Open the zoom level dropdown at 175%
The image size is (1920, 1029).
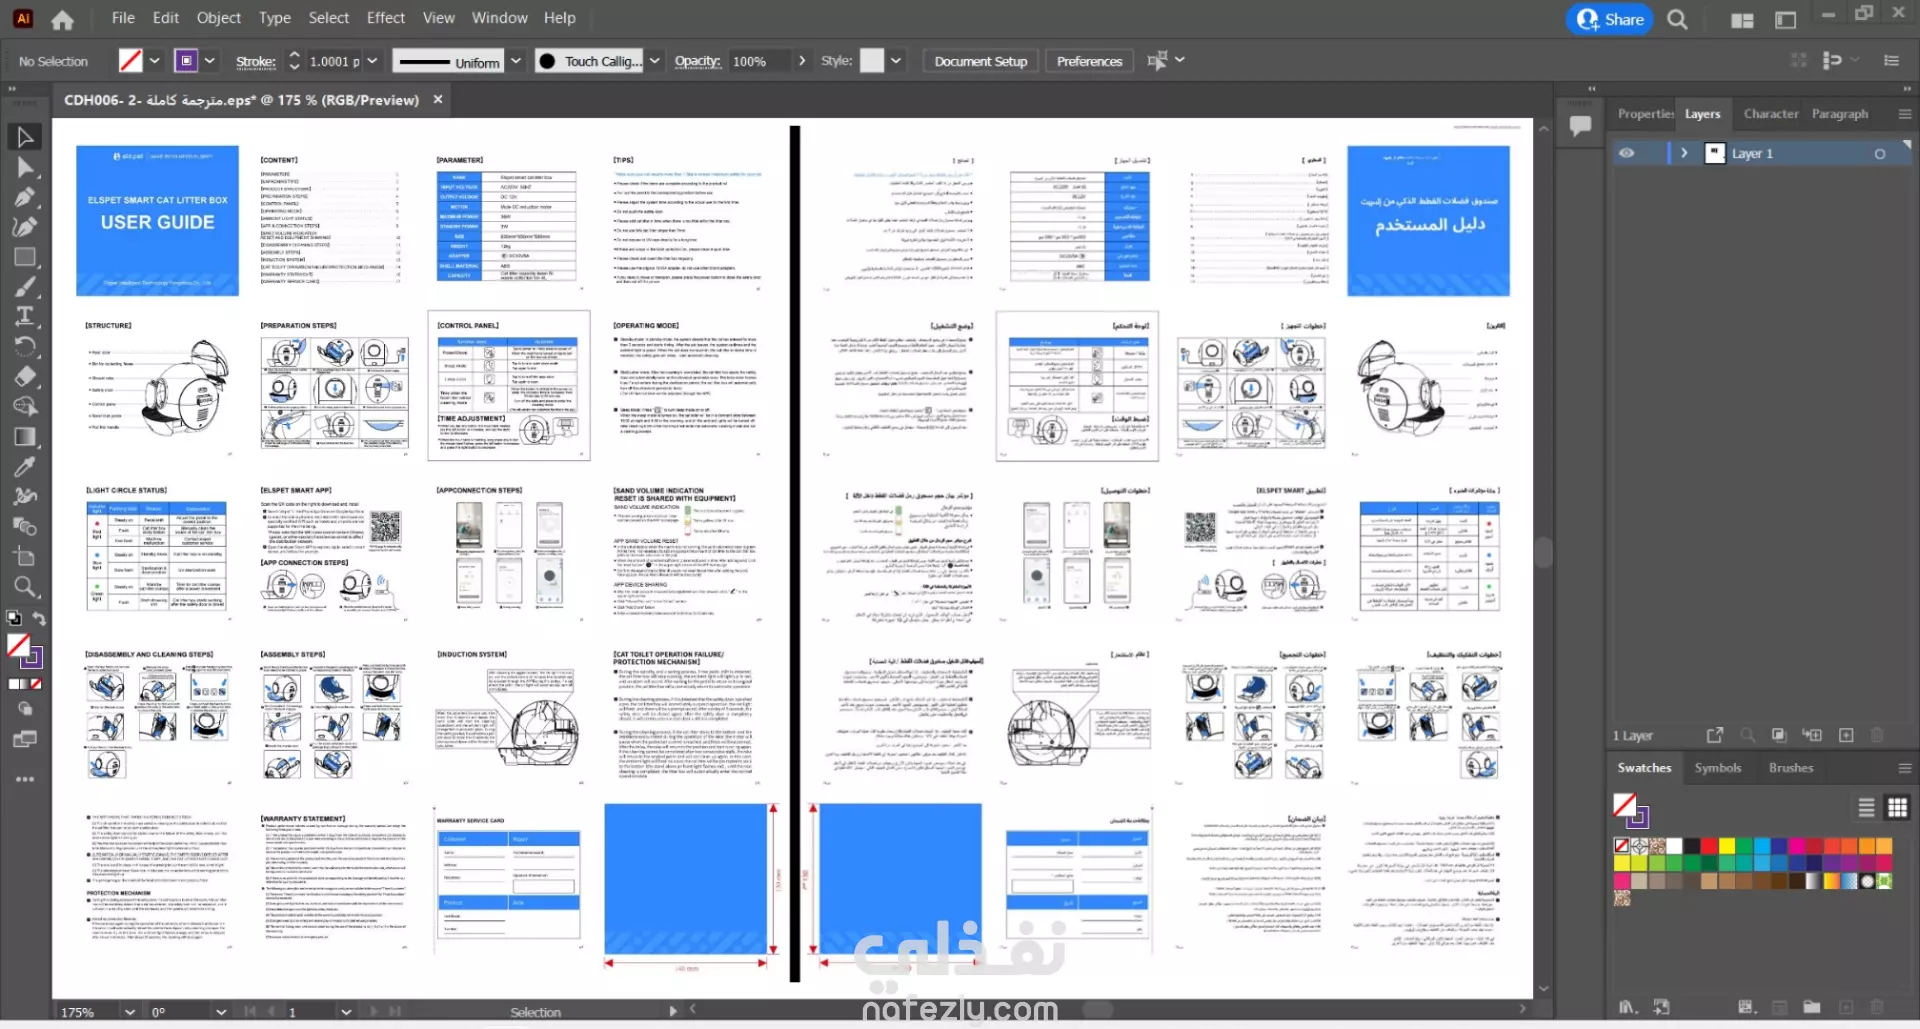click(130, 1012)
